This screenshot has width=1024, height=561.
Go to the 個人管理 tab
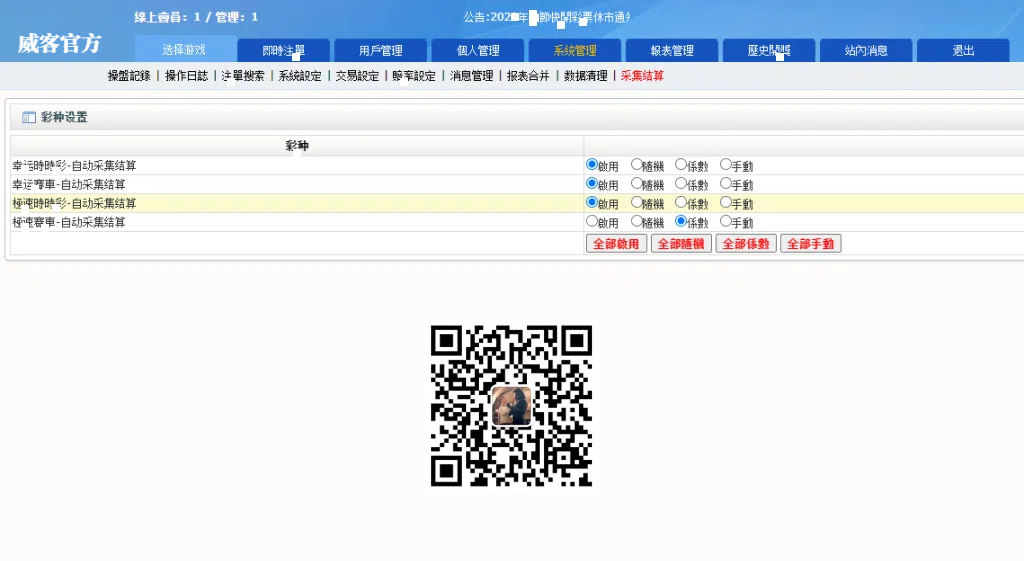coord(478,50)
